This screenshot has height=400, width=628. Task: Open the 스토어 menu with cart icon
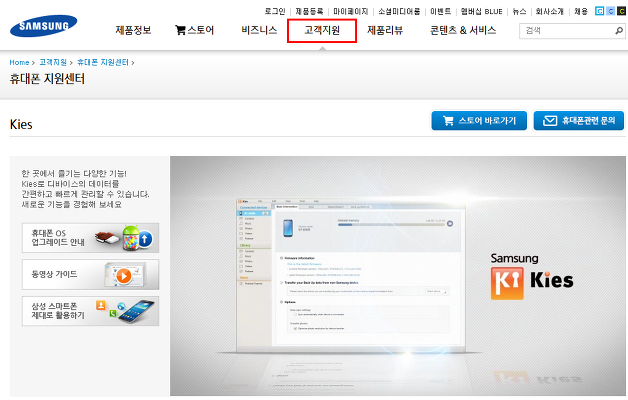[194, 30]
